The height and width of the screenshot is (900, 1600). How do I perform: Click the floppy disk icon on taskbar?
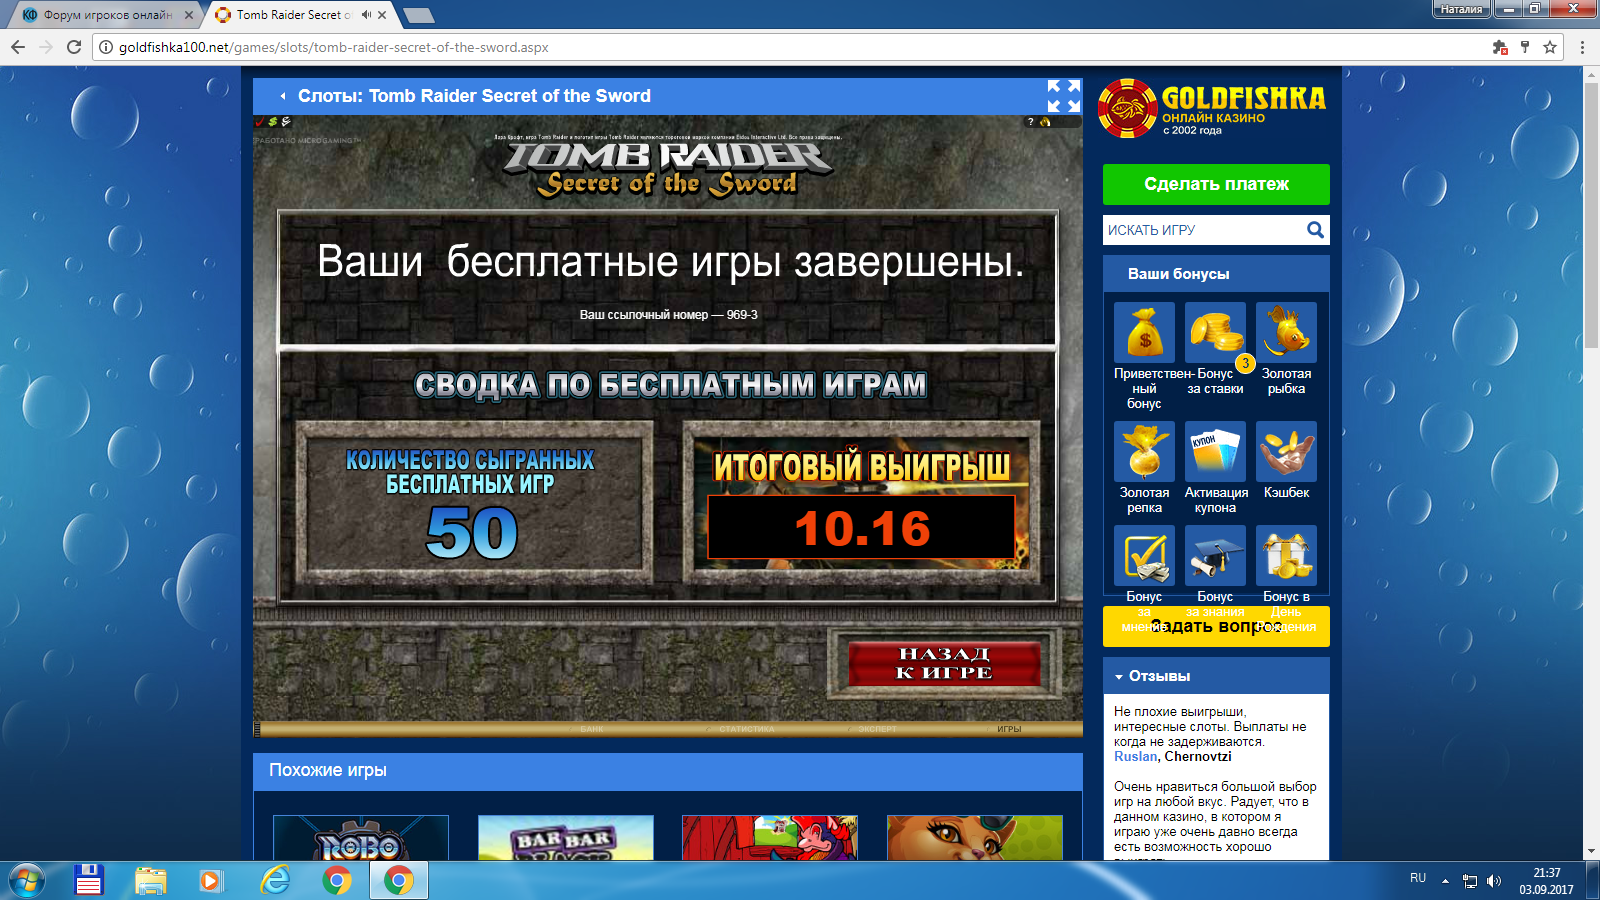[88, 880]
